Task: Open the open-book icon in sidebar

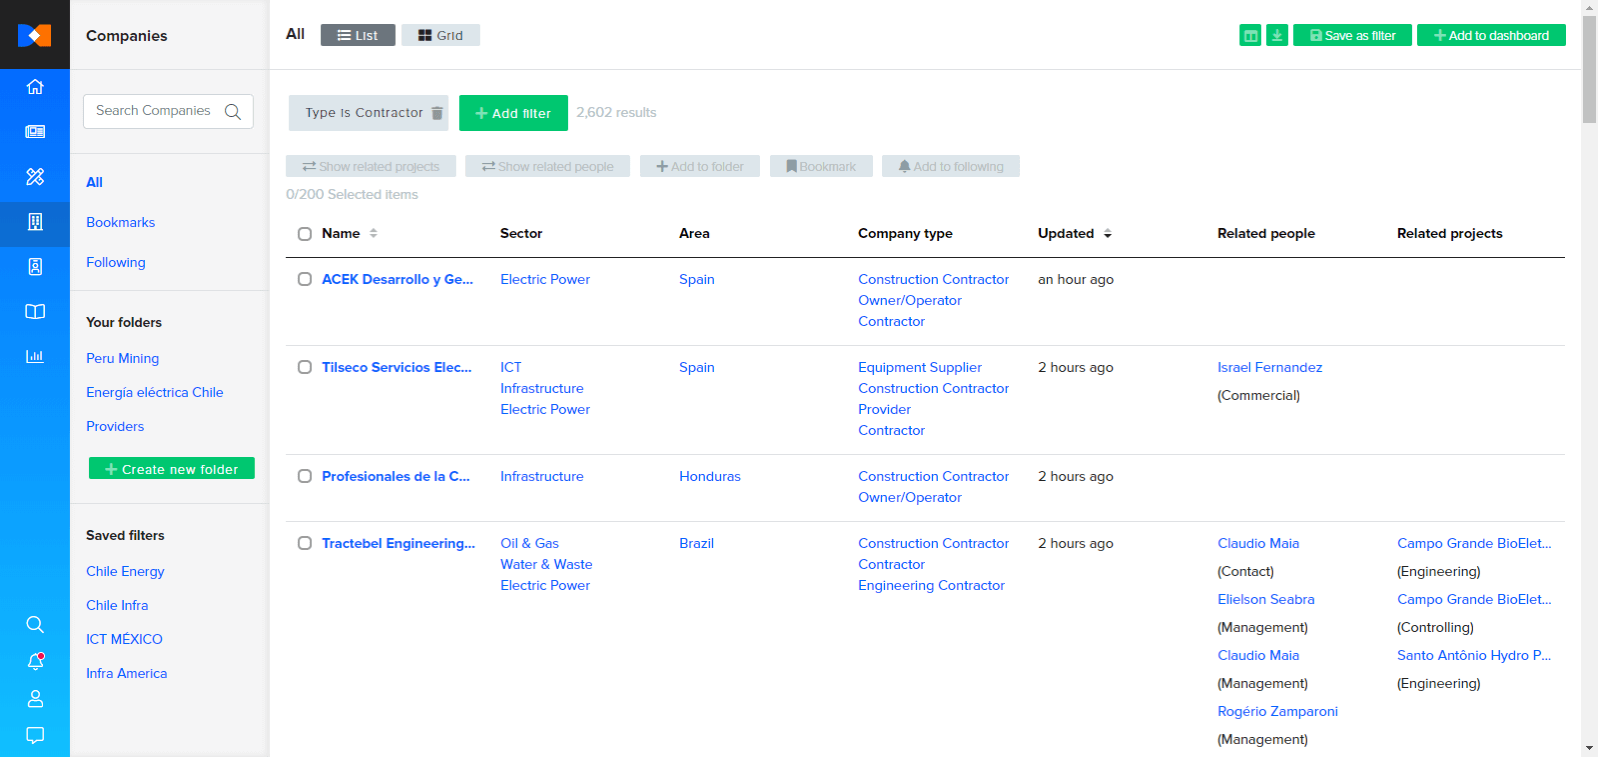Action: click(x=35, y=312)
